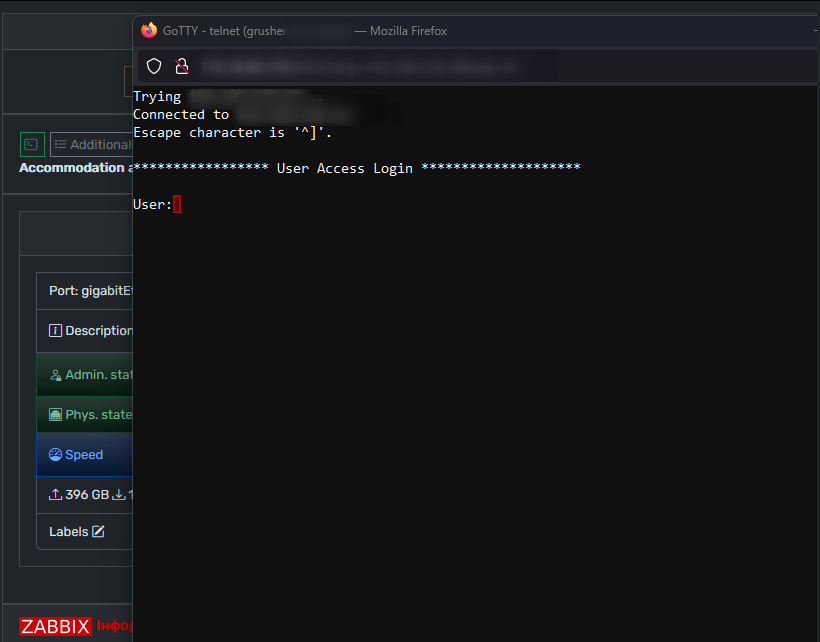Viewport: 820px width, 642px height.
Task: Edit labels using the pencil icon
Action: point(98,531)
